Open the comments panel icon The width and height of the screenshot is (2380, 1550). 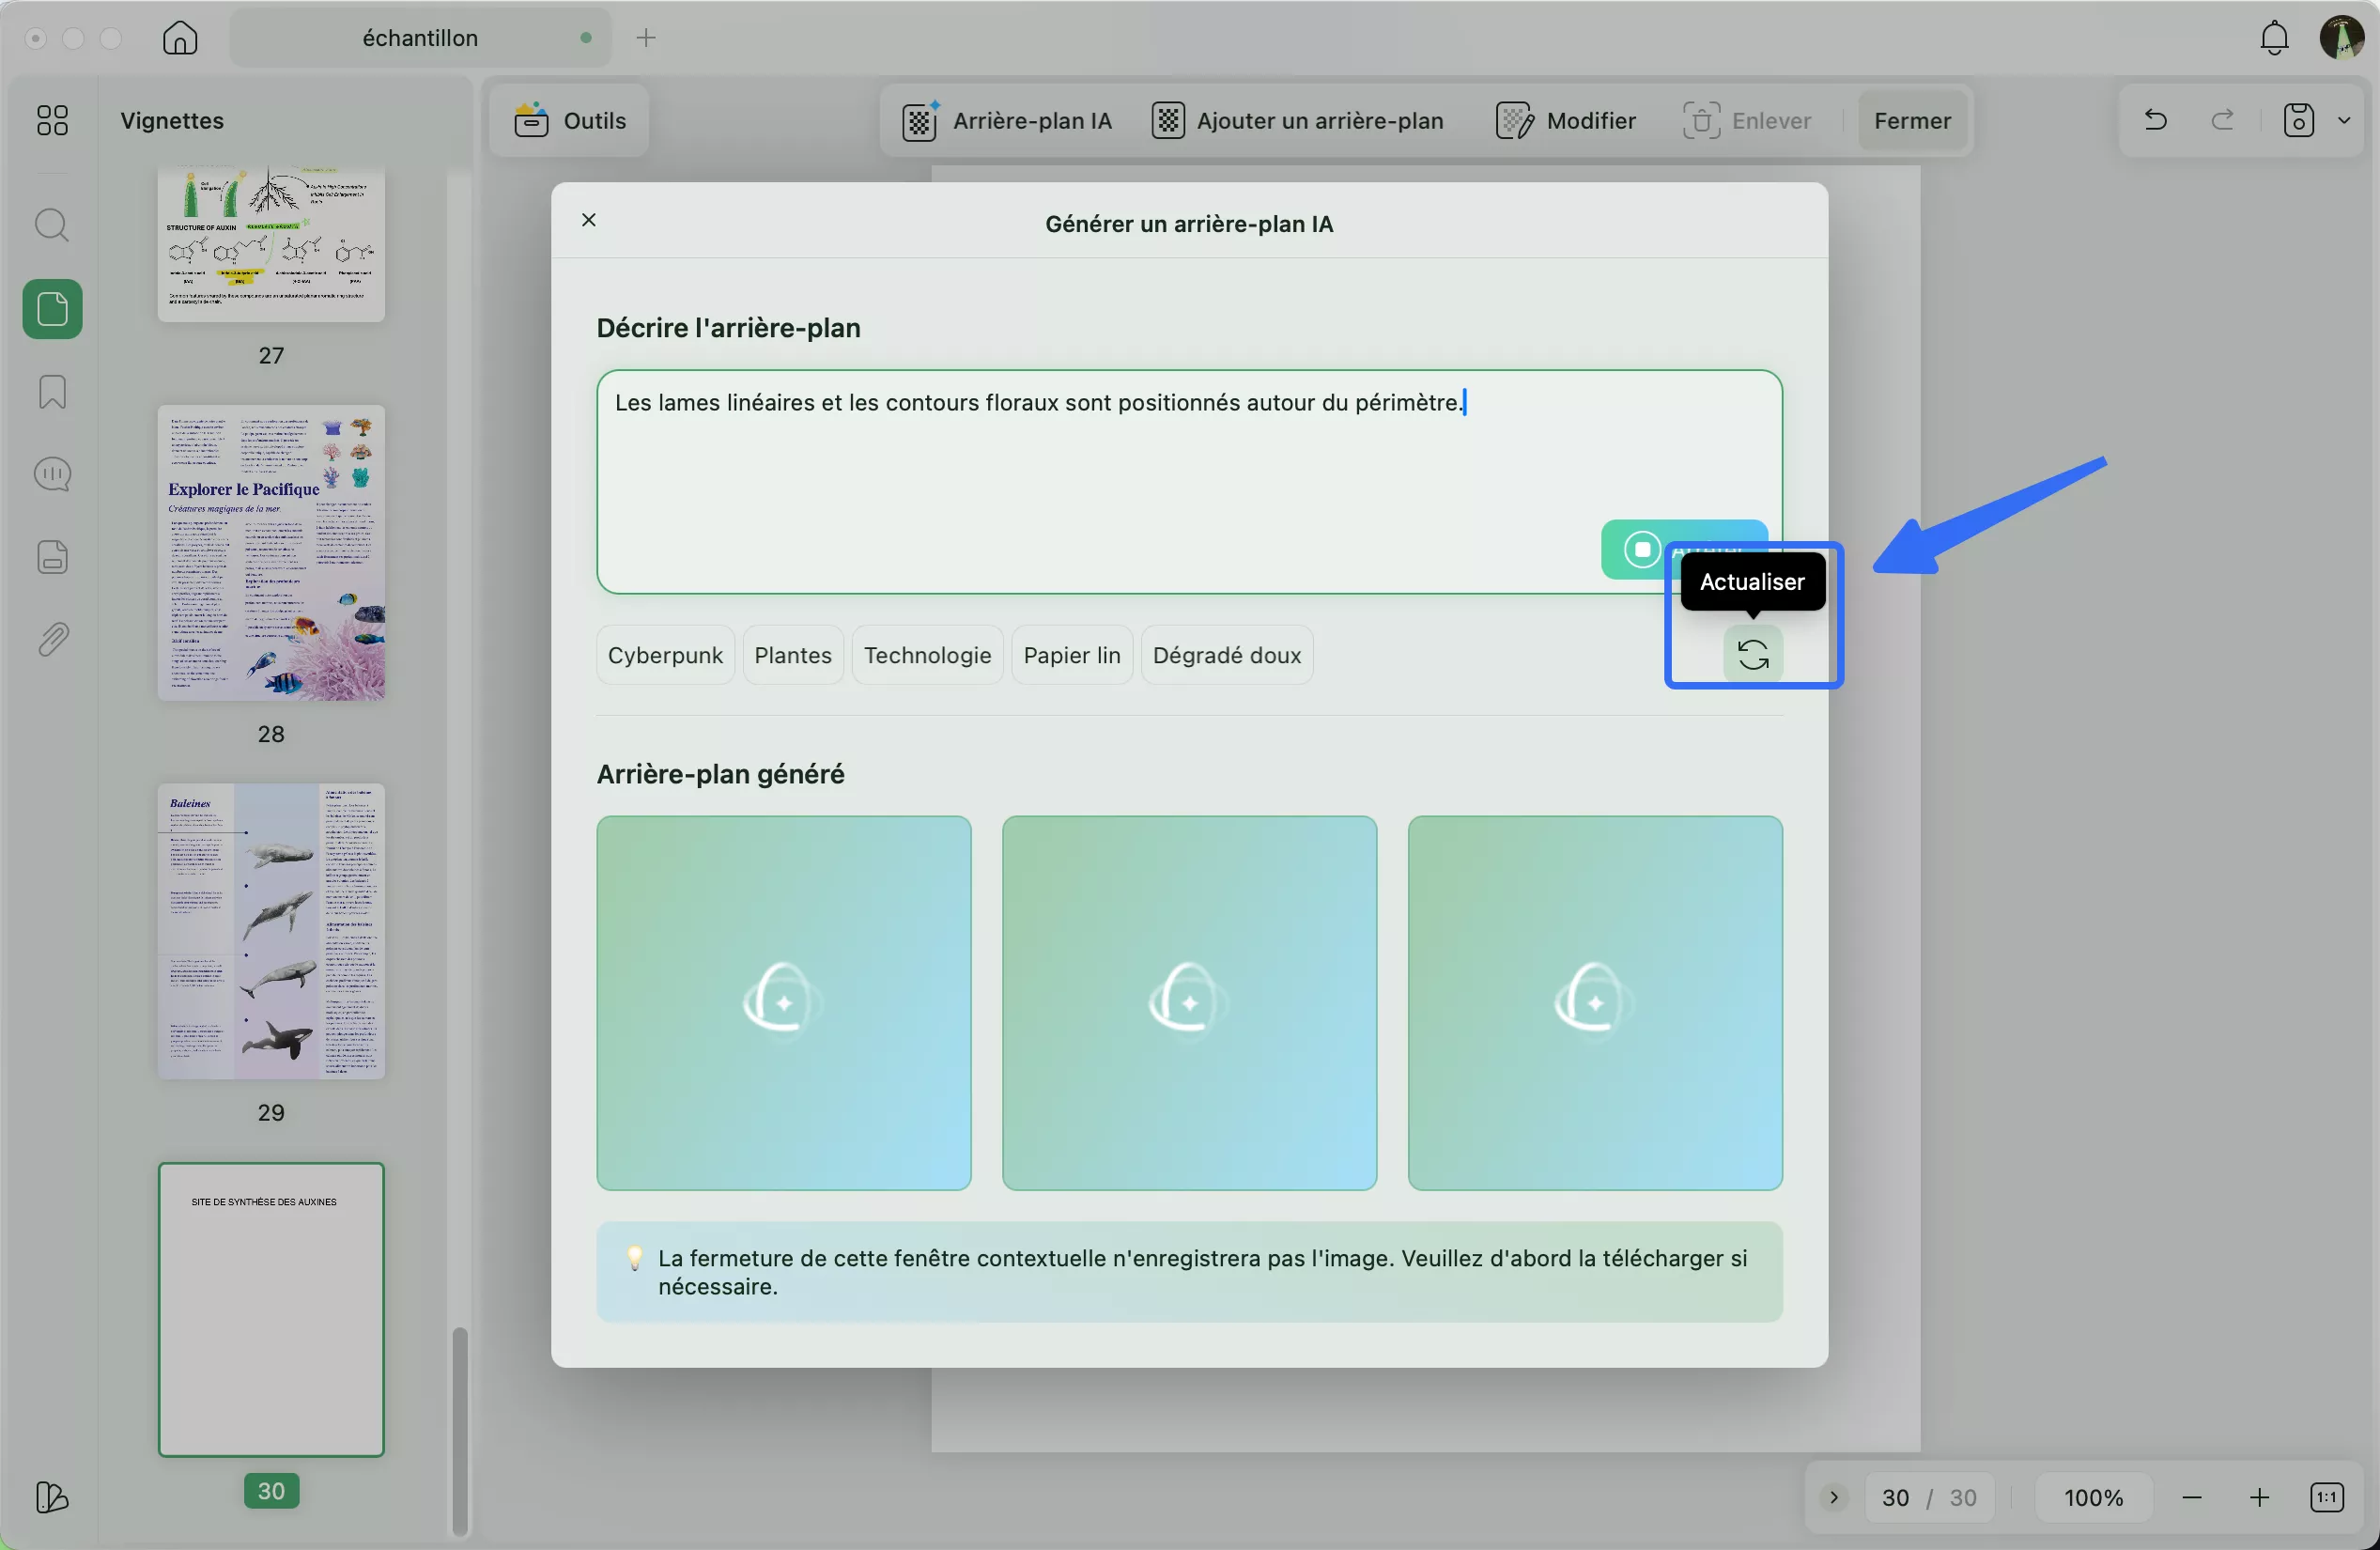[x=52, y=474]
